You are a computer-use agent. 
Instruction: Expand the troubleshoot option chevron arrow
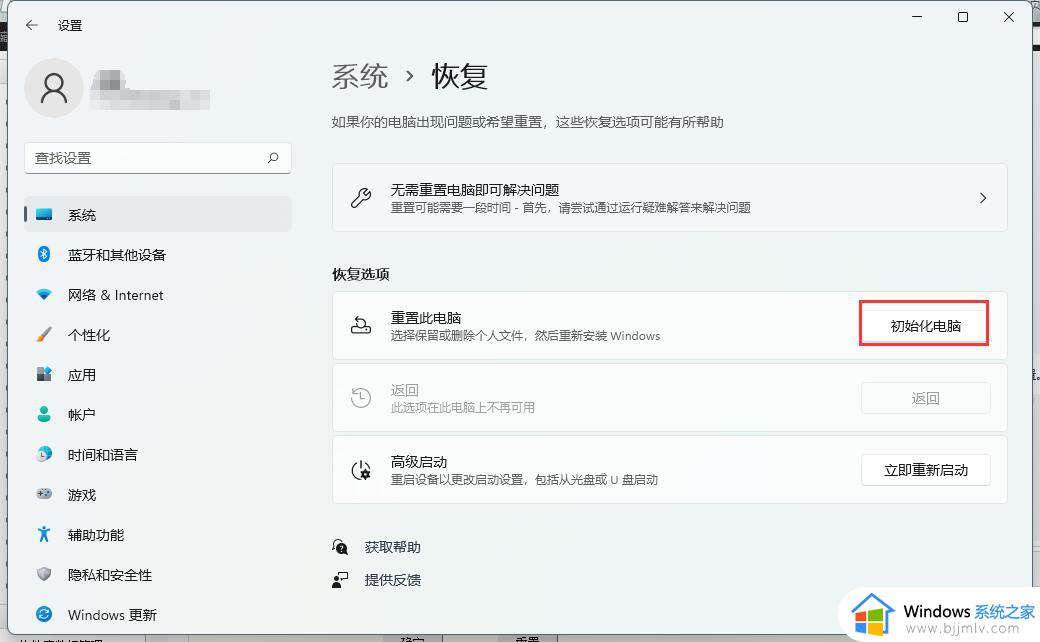[x=983, y=198]
